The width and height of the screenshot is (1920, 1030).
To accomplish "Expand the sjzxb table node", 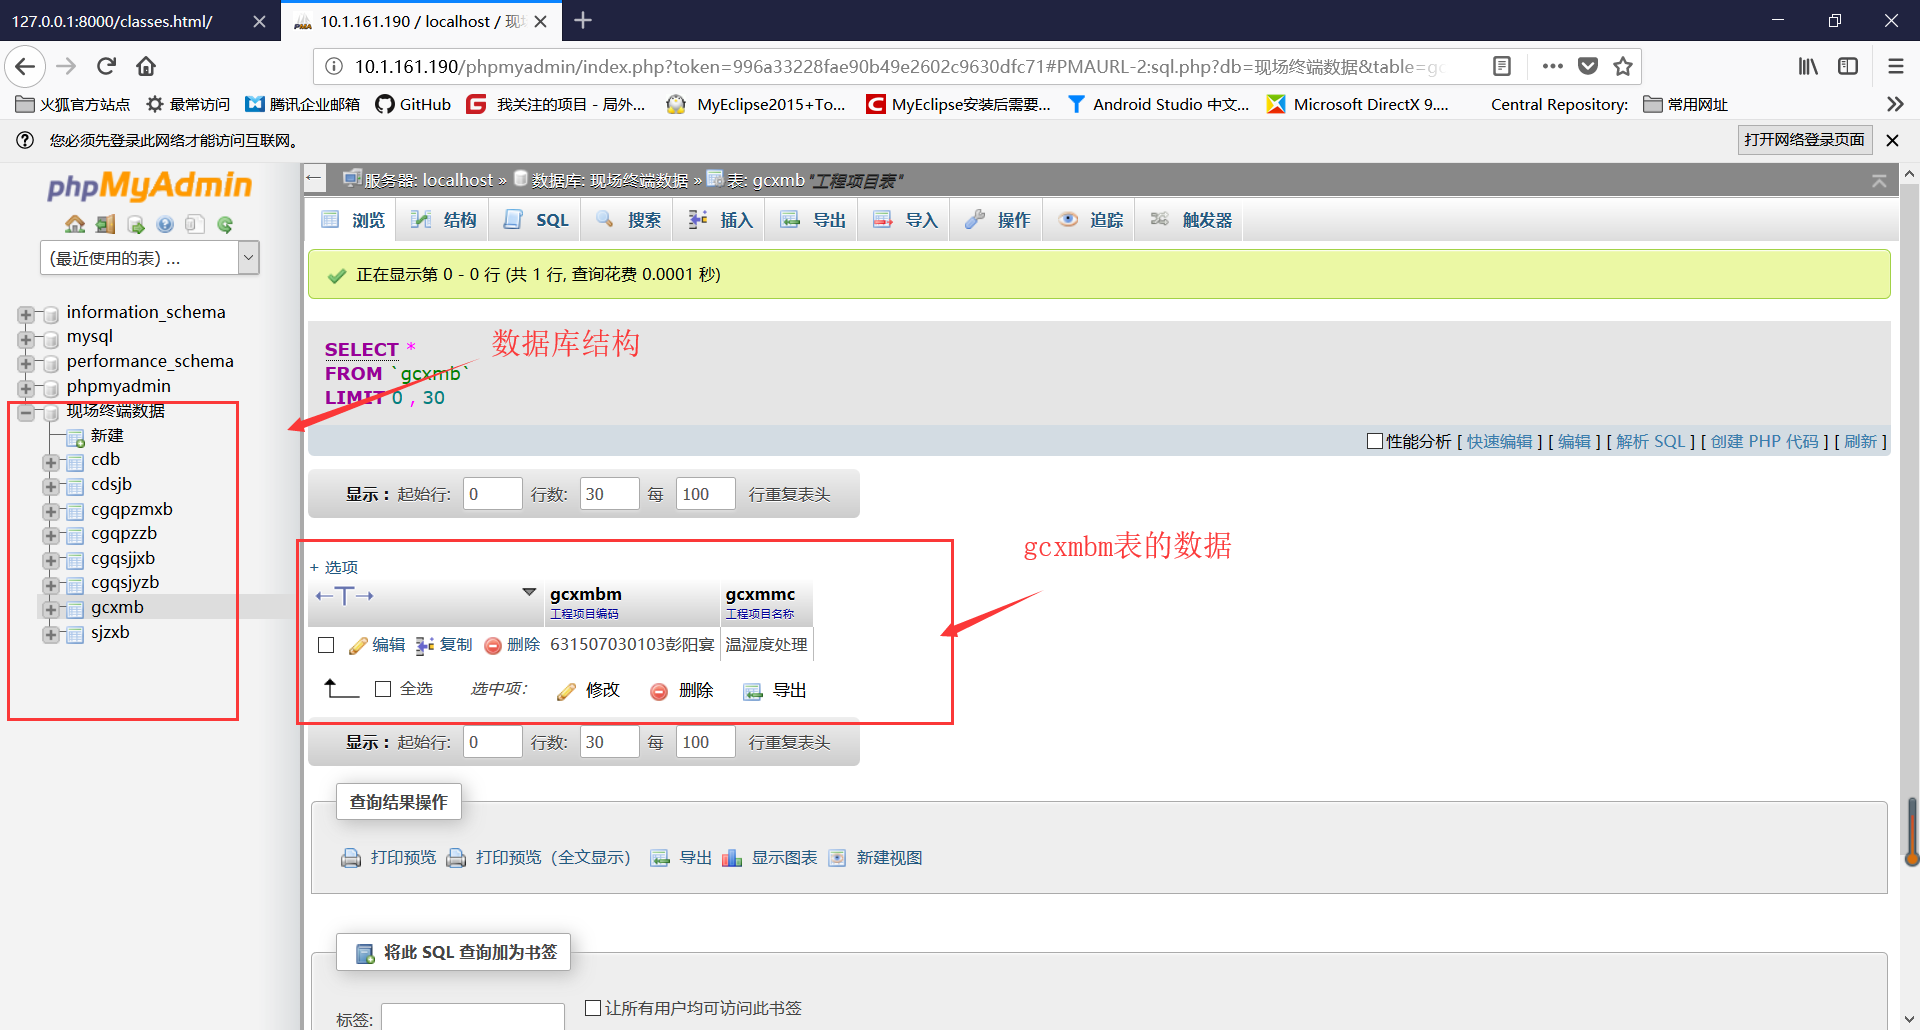I will tap(50, 634).
